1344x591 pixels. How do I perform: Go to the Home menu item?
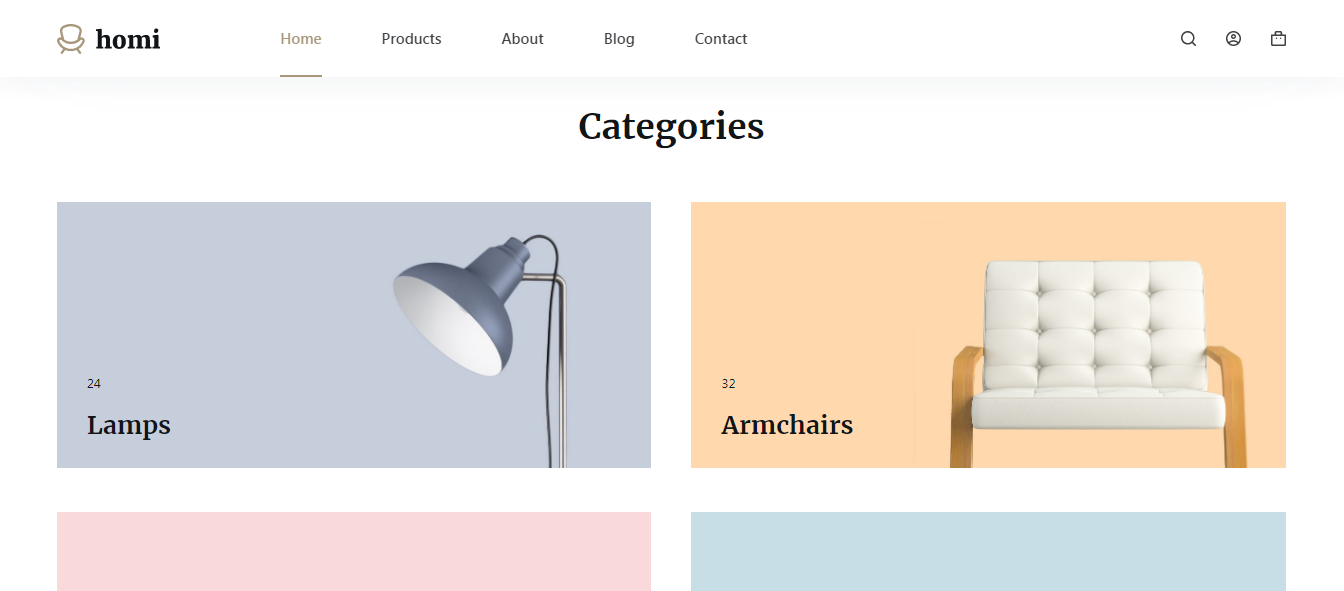(x=301, y=39)
